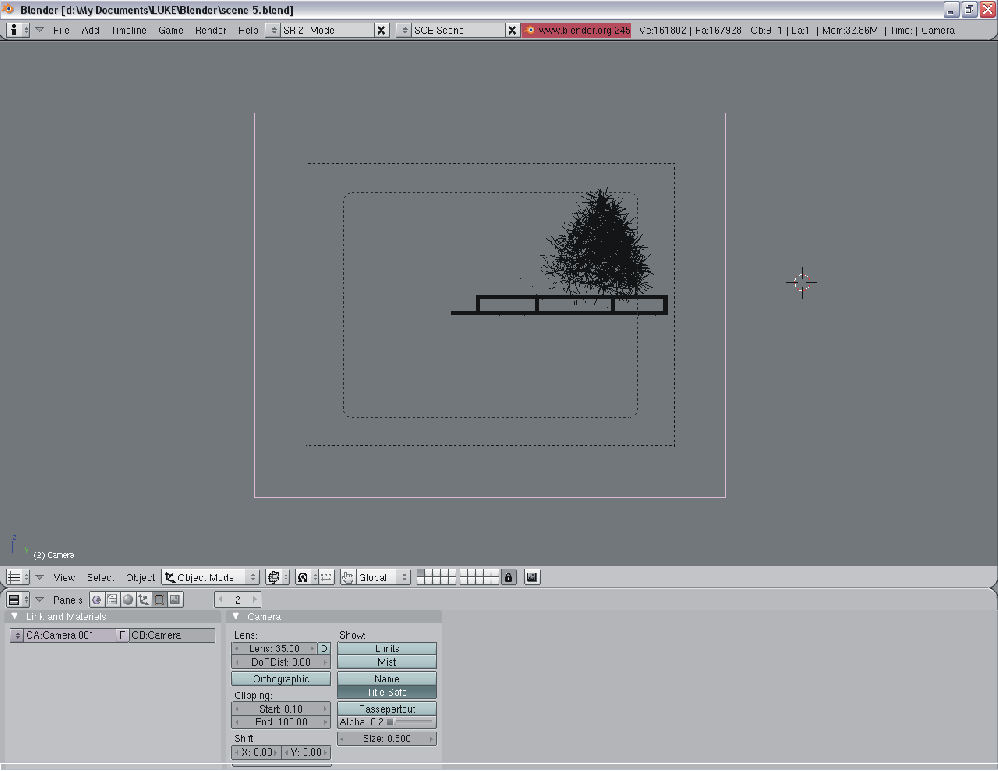The height and width of the screenshot is (771, 998).
Task: Delete the current screen layout
Action: pos(381,30)
